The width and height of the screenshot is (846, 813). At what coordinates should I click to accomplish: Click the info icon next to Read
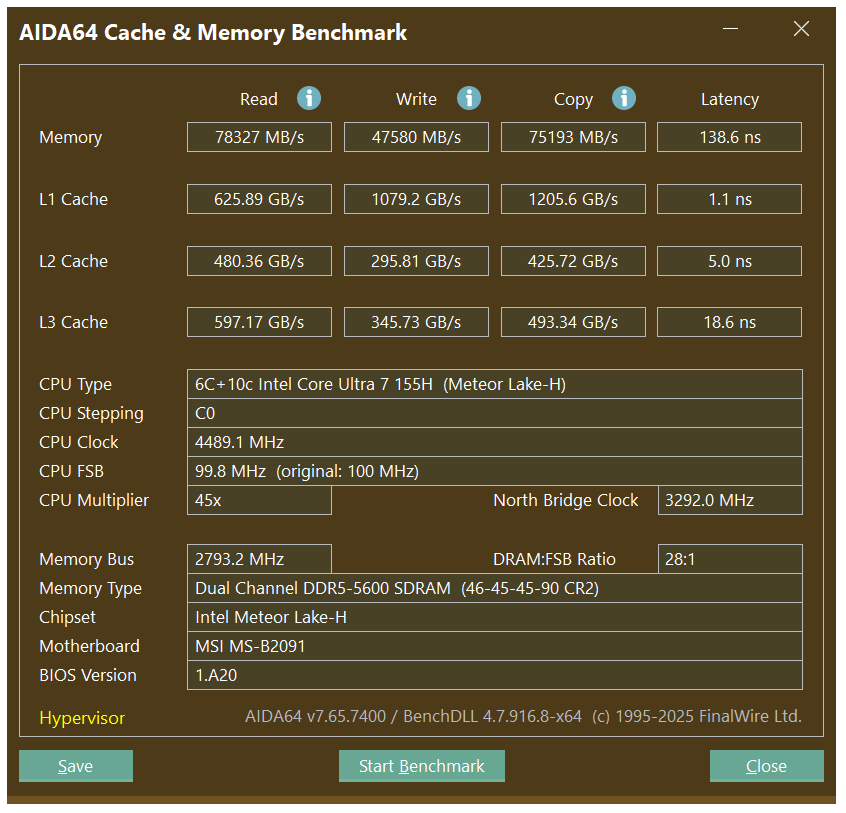309,99
